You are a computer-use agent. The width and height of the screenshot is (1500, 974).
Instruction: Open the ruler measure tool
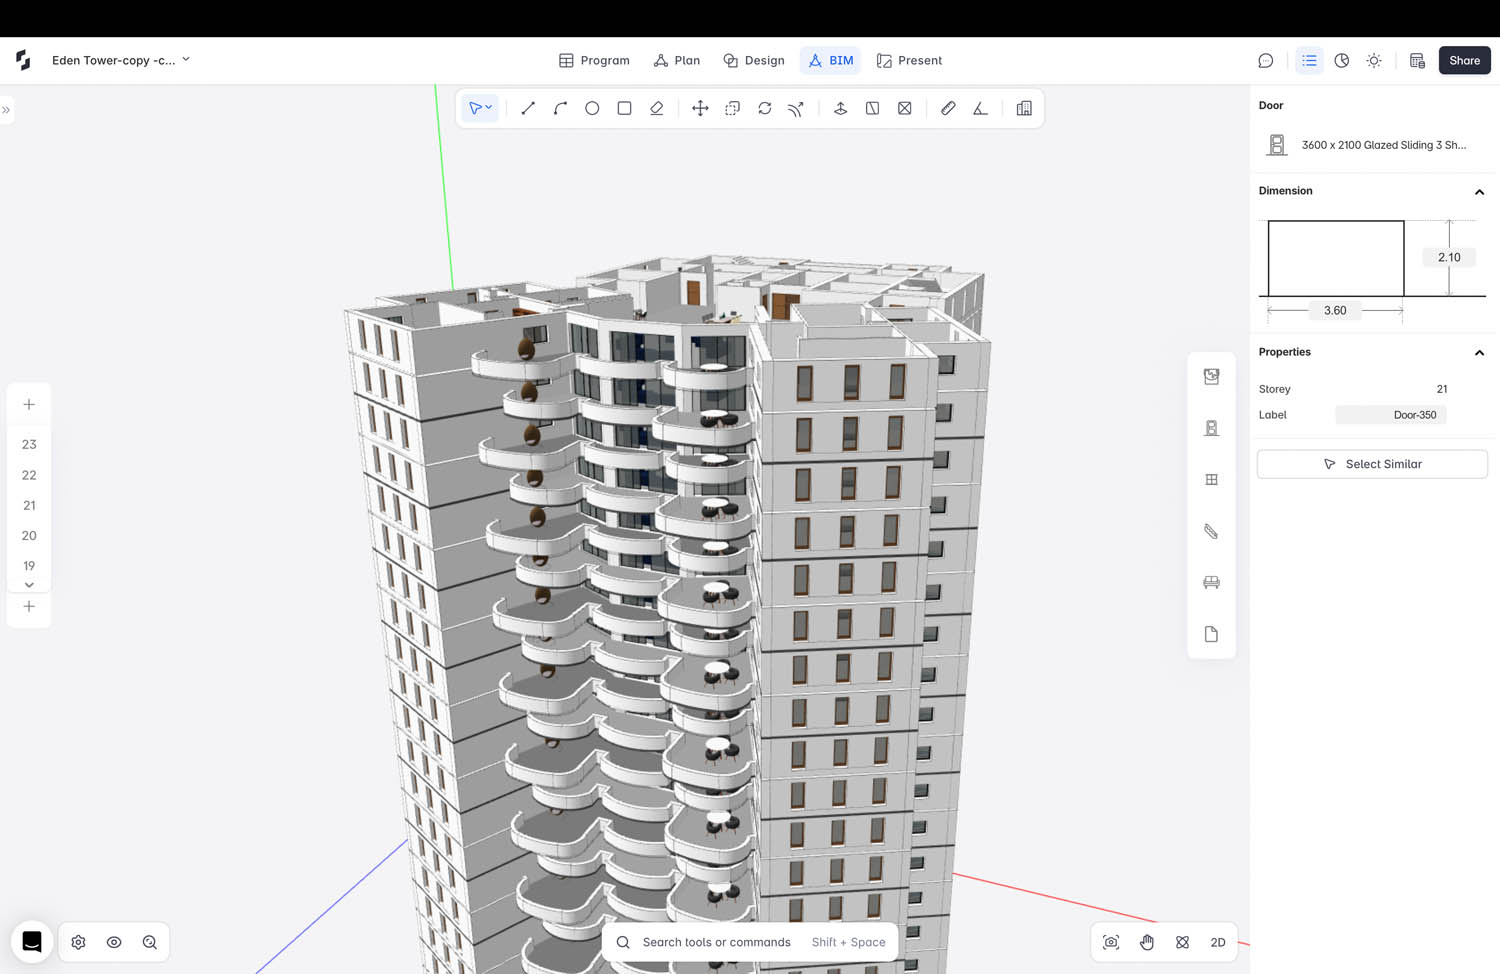(948, 108)
